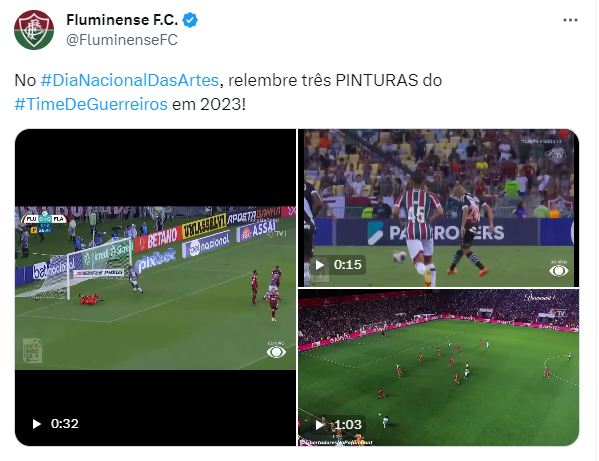Open the night stadium aerial thumbnail
Viewport: 599px width, 461px height.
click(439, 367)
